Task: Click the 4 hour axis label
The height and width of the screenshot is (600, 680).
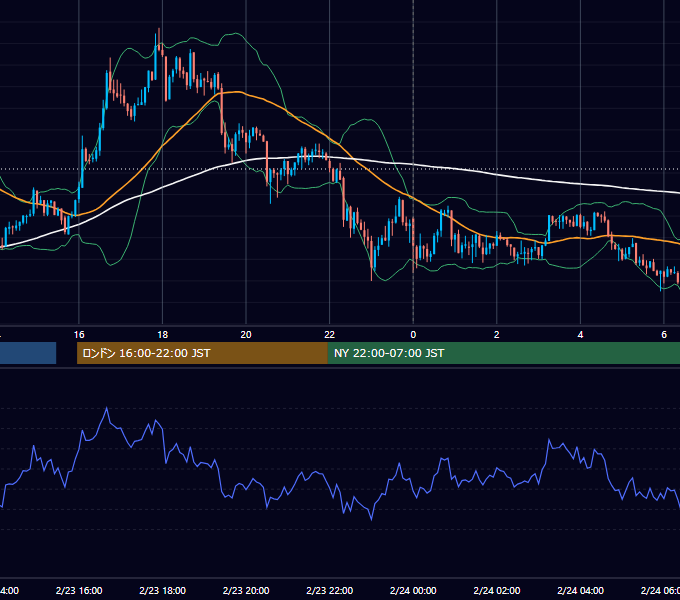Action: click(580, 335)
